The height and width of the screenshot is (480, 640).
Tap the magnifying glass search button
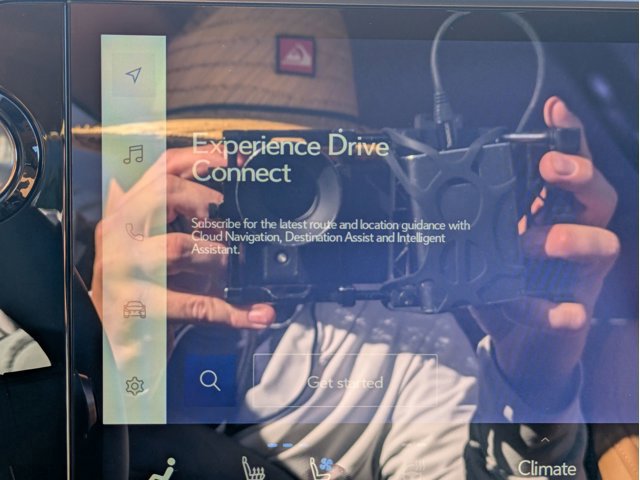pyautogui.click(x=210, y=380)
